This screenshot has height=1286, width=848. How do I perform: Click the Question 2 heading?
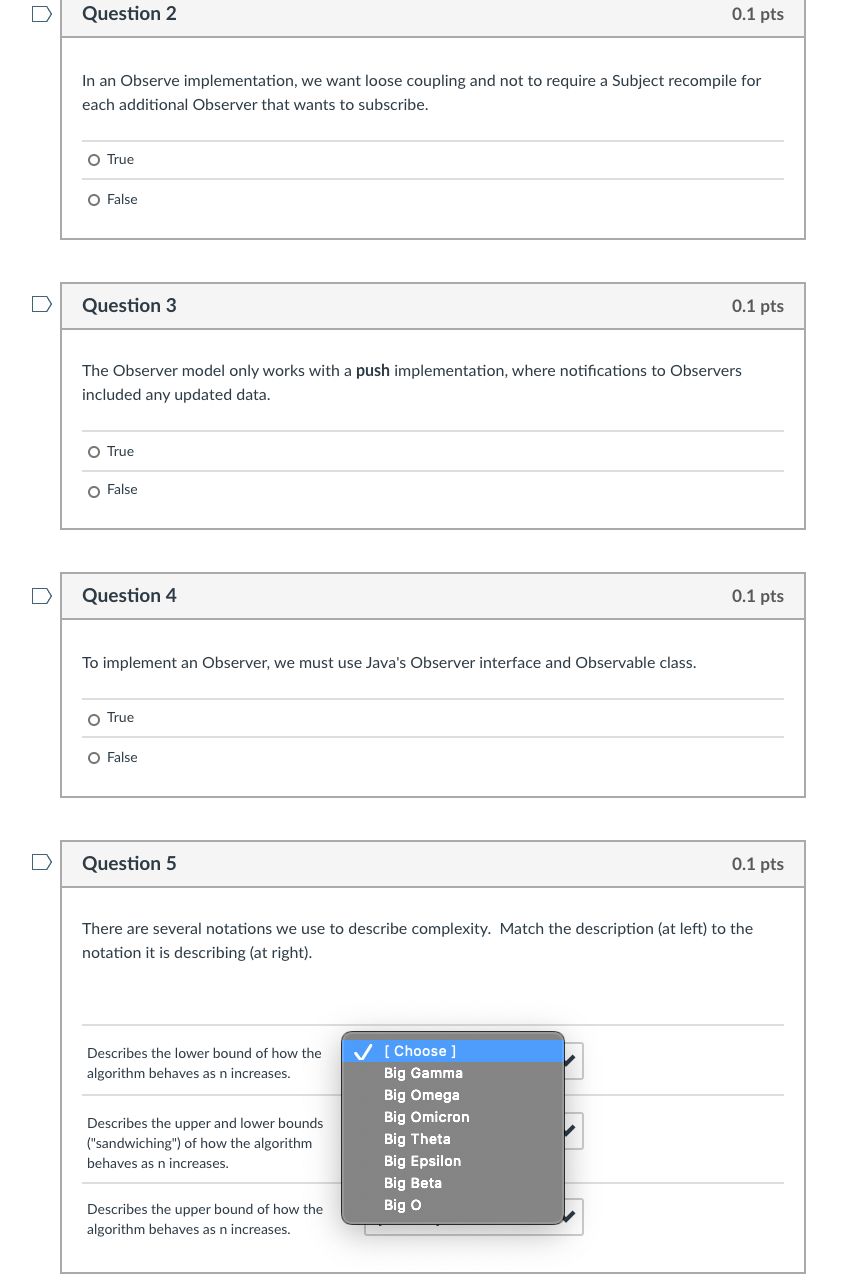129,14
